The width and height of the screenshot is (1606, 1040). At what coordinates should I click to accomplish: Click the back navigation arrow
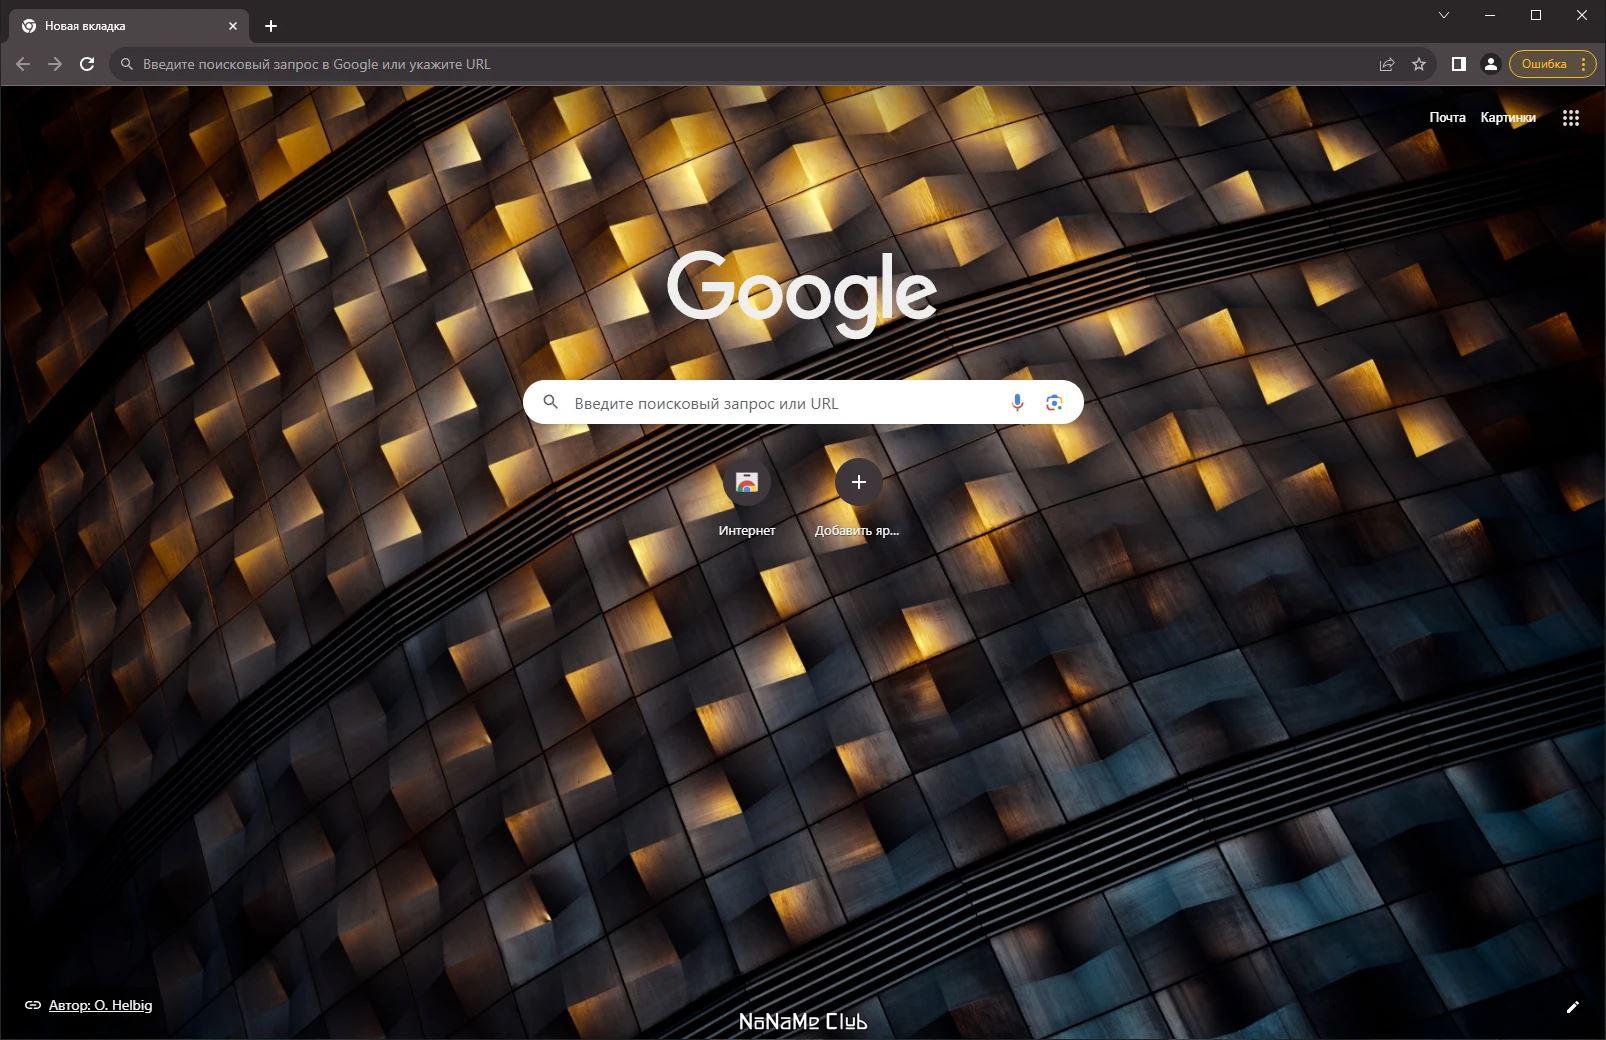point(22,63)
